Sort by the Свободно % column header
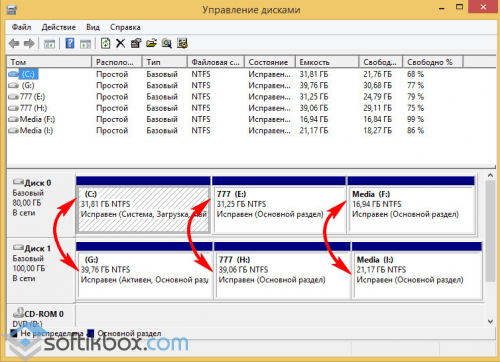 click(x=433, y=62)
